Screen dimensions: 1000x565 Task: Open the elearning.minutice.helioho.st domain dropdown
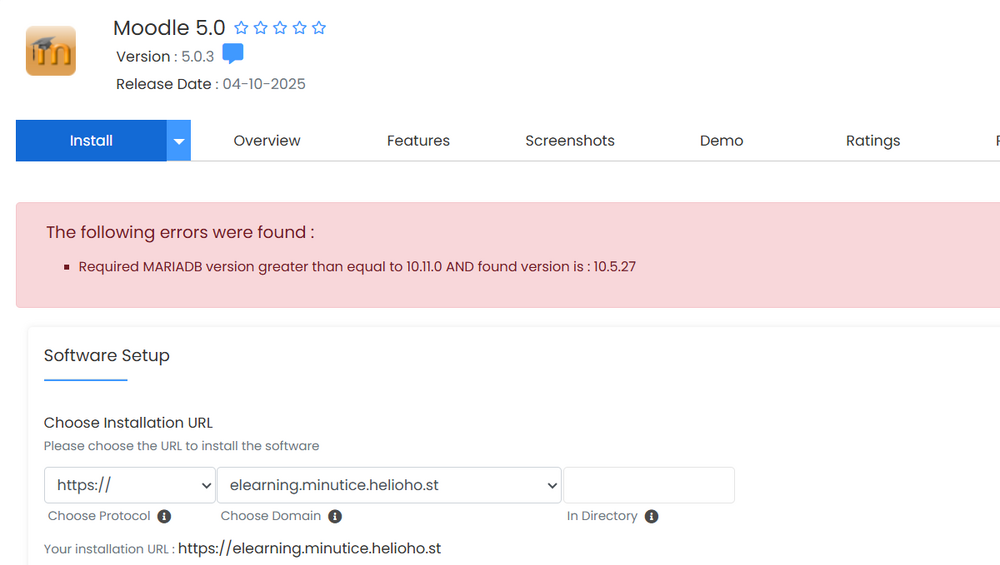389,485
